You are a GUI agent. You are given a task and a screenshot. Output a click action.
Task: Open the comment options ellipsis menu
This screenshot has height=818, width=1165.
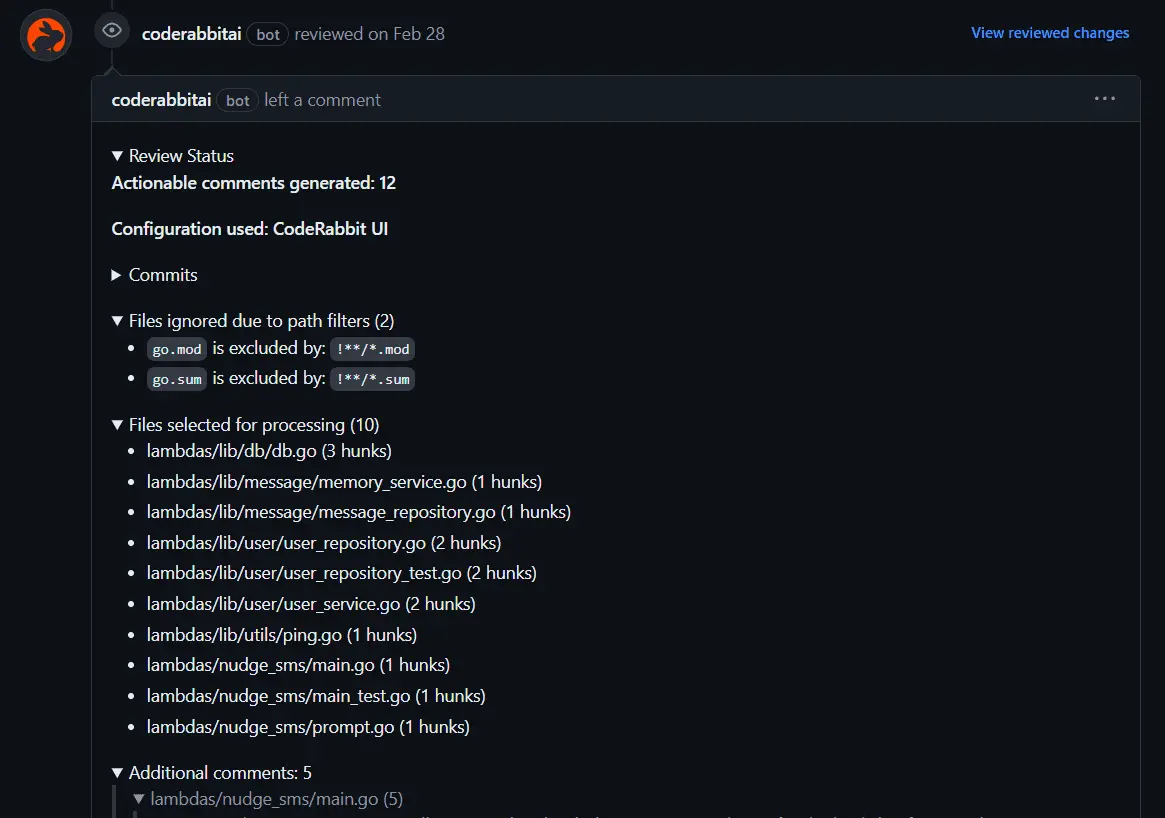coord(1104,98)
